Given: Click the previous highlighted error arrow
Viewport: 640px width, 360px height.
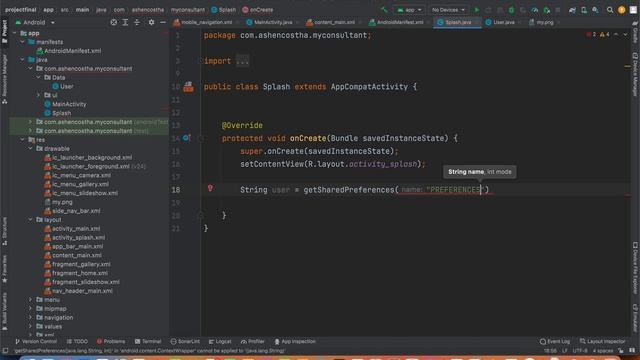Looking at the screenshot, I should click(616, 35).
